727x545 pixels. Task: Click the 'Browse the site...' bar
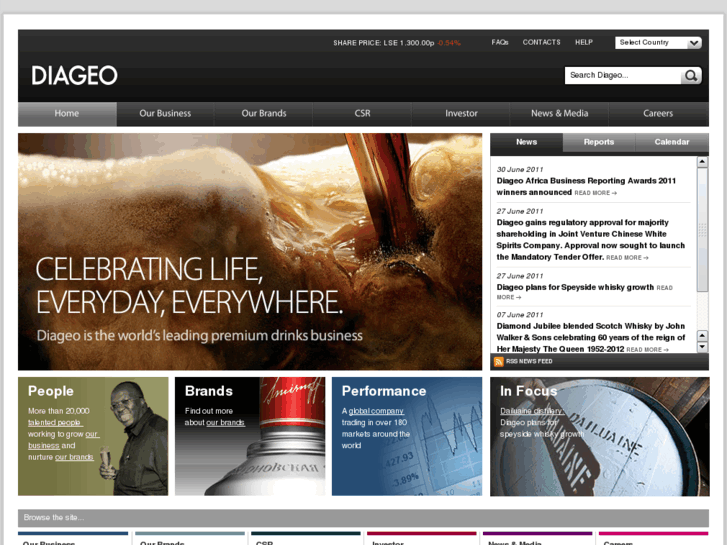pyautogui.click(x=363, y=518)
